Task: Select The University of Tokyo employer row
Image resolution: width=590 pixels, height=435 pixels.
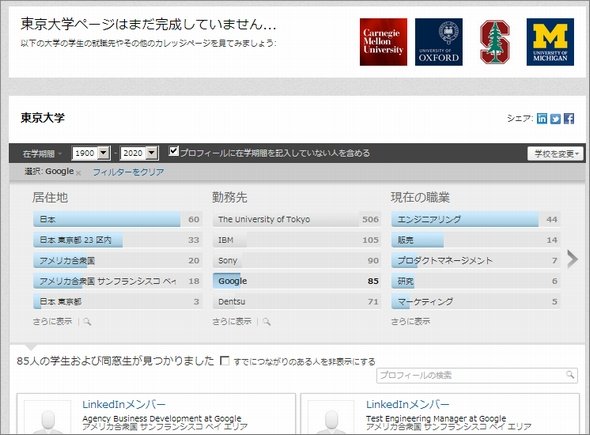Action: click(x=297, y=219)
